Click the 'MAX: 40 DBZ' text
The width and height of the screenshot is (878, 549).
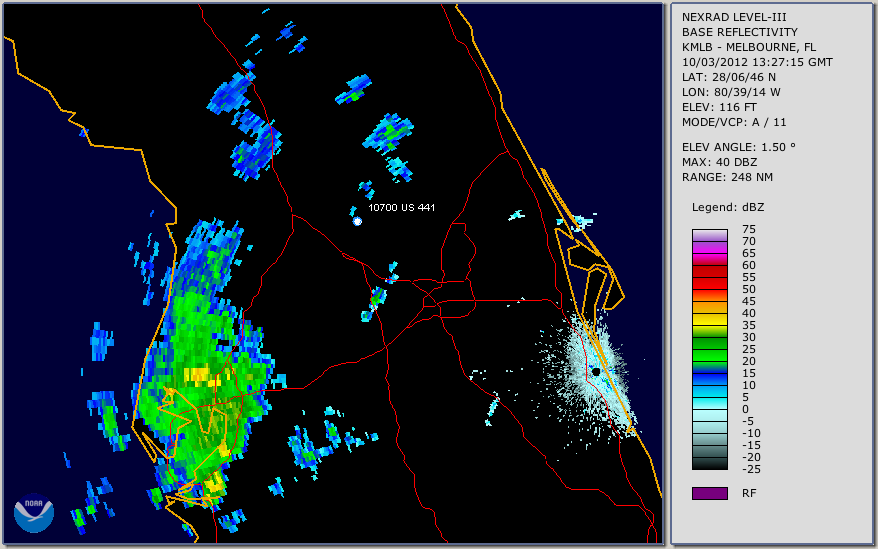click(x=720, y=162)
